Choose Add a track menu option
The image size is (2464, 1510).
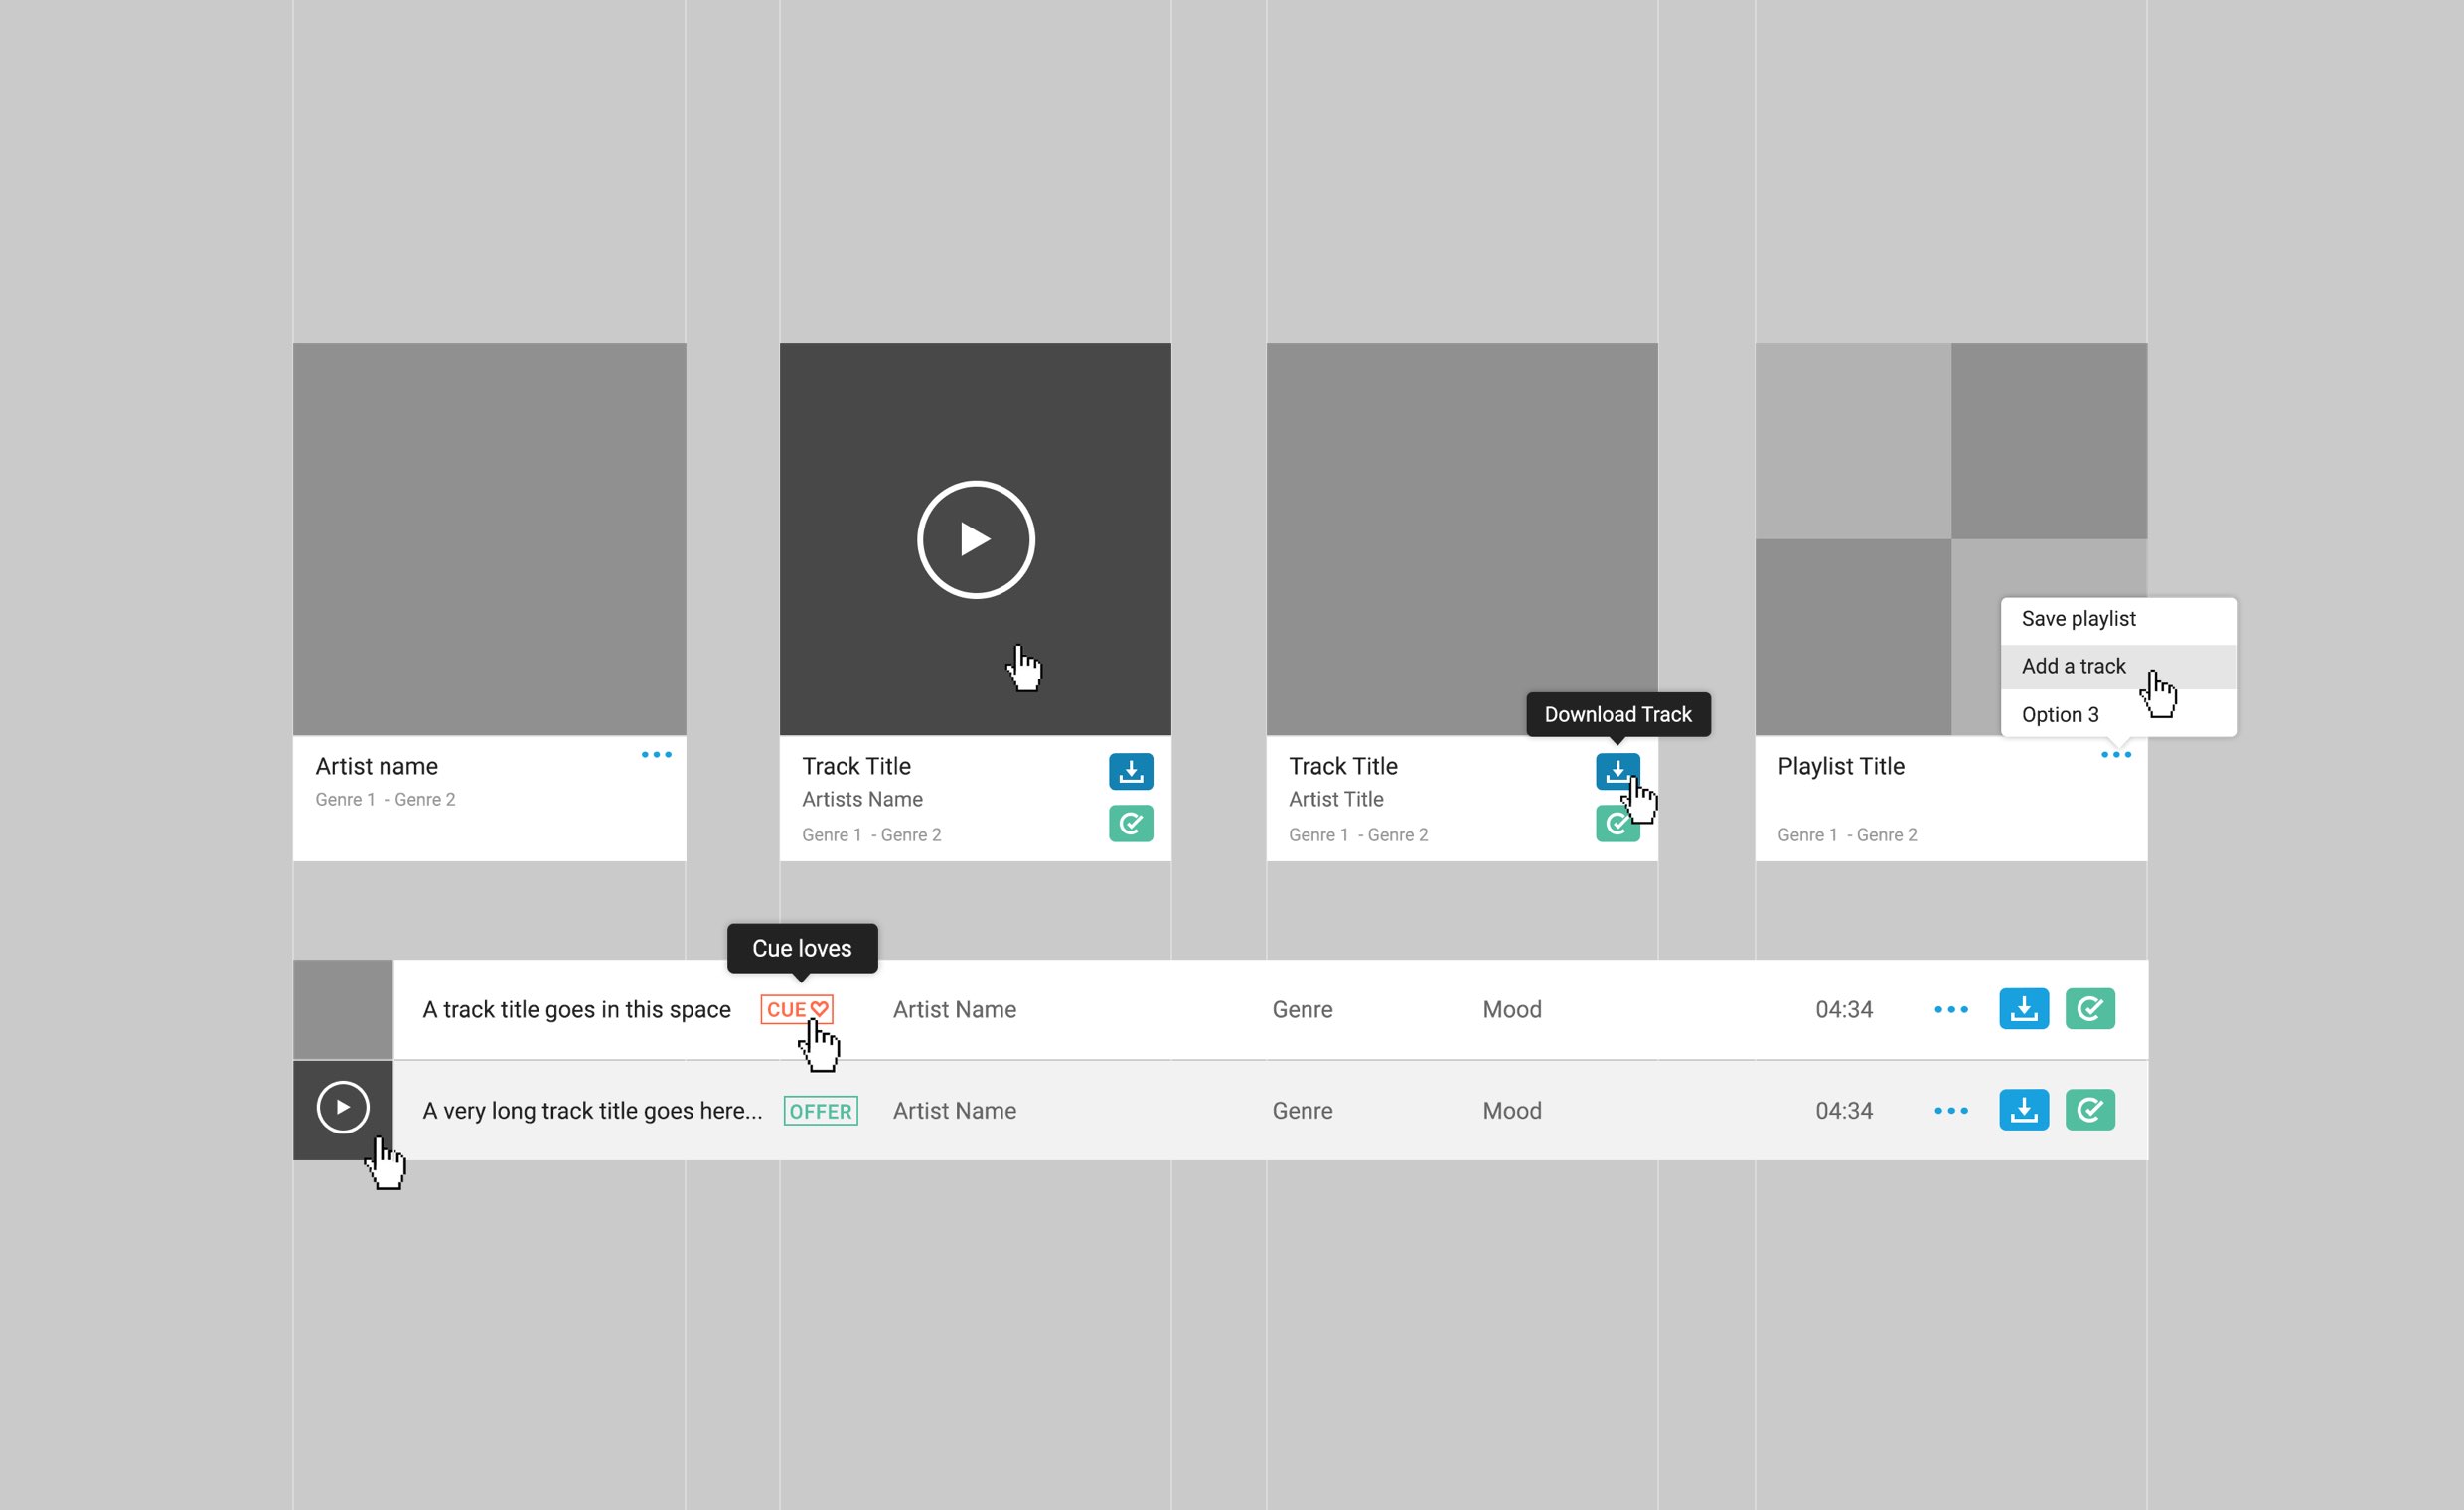point(2073,666)
